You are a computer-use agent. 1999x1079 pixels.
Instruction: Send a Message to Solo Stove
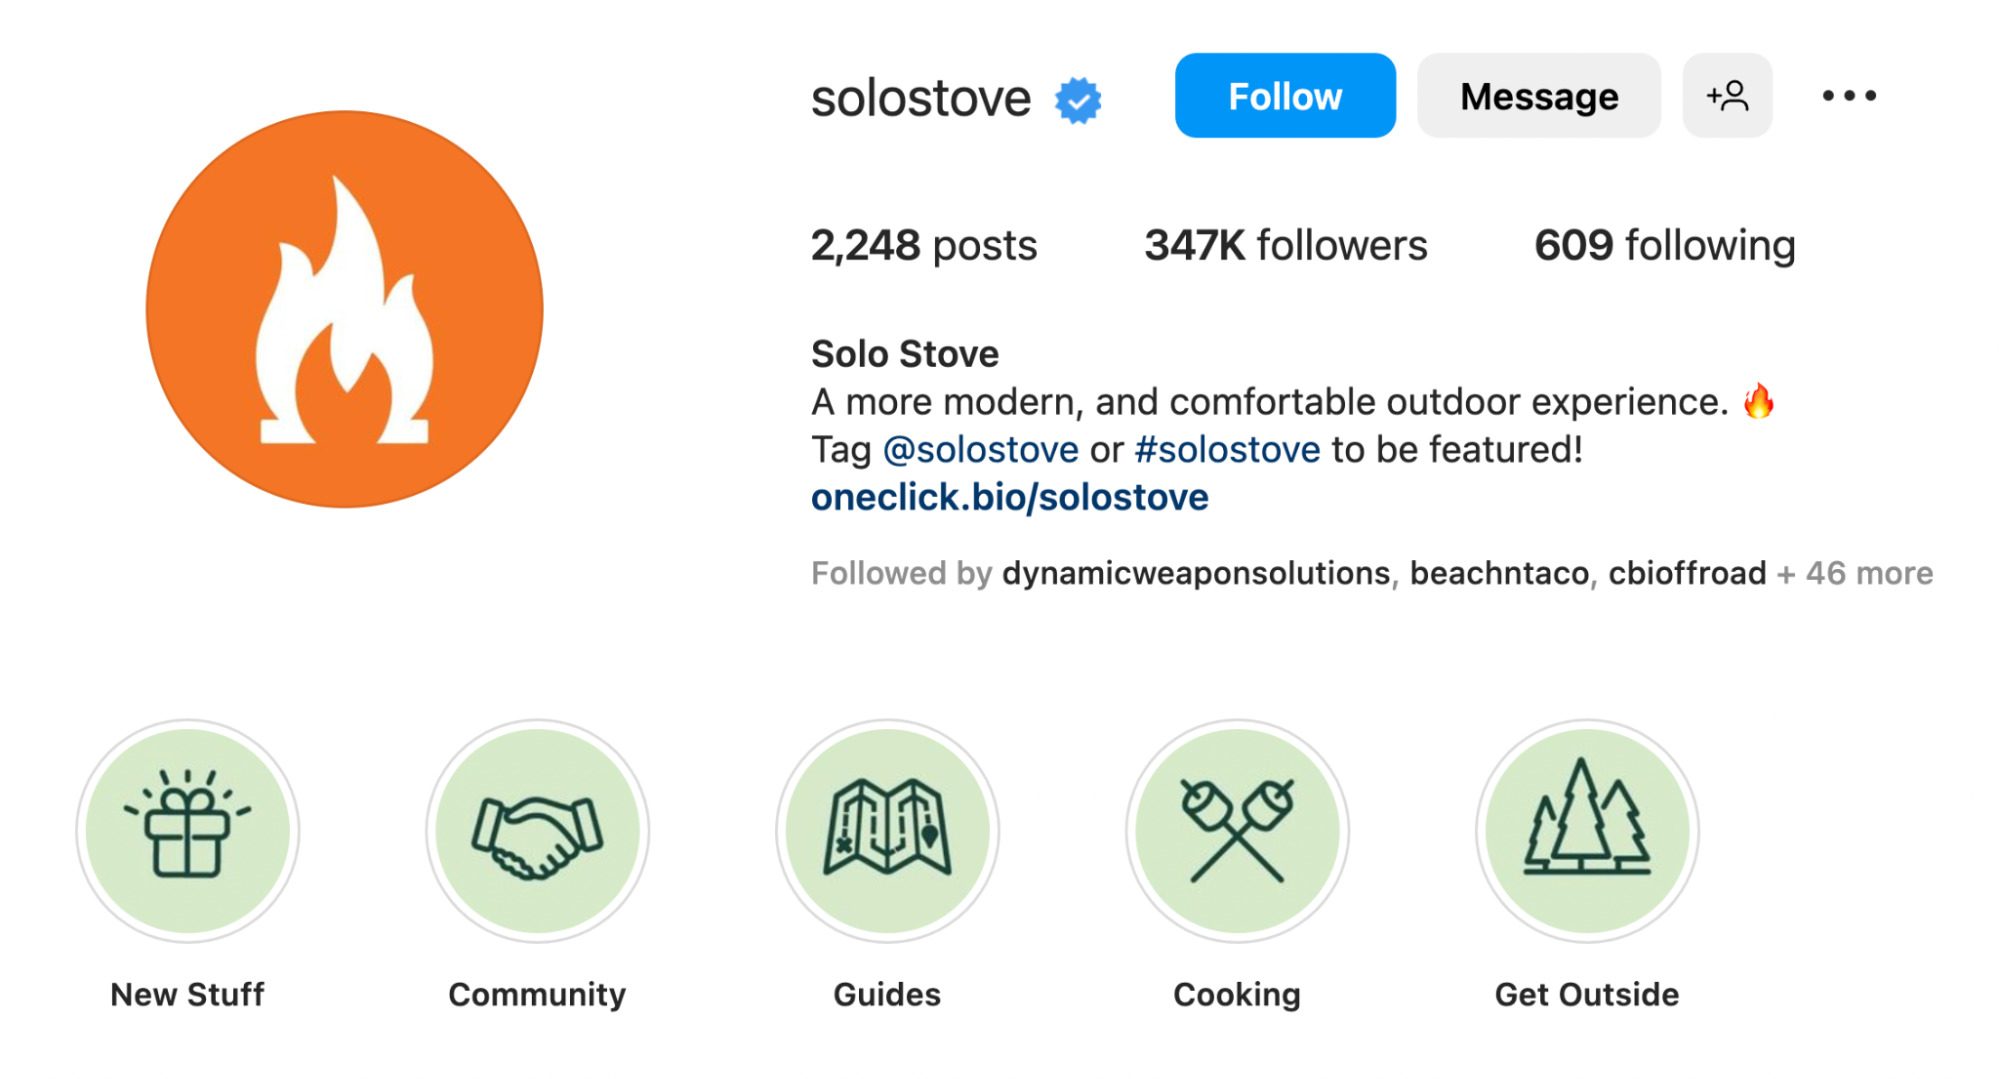click(x=1538, y=96)
